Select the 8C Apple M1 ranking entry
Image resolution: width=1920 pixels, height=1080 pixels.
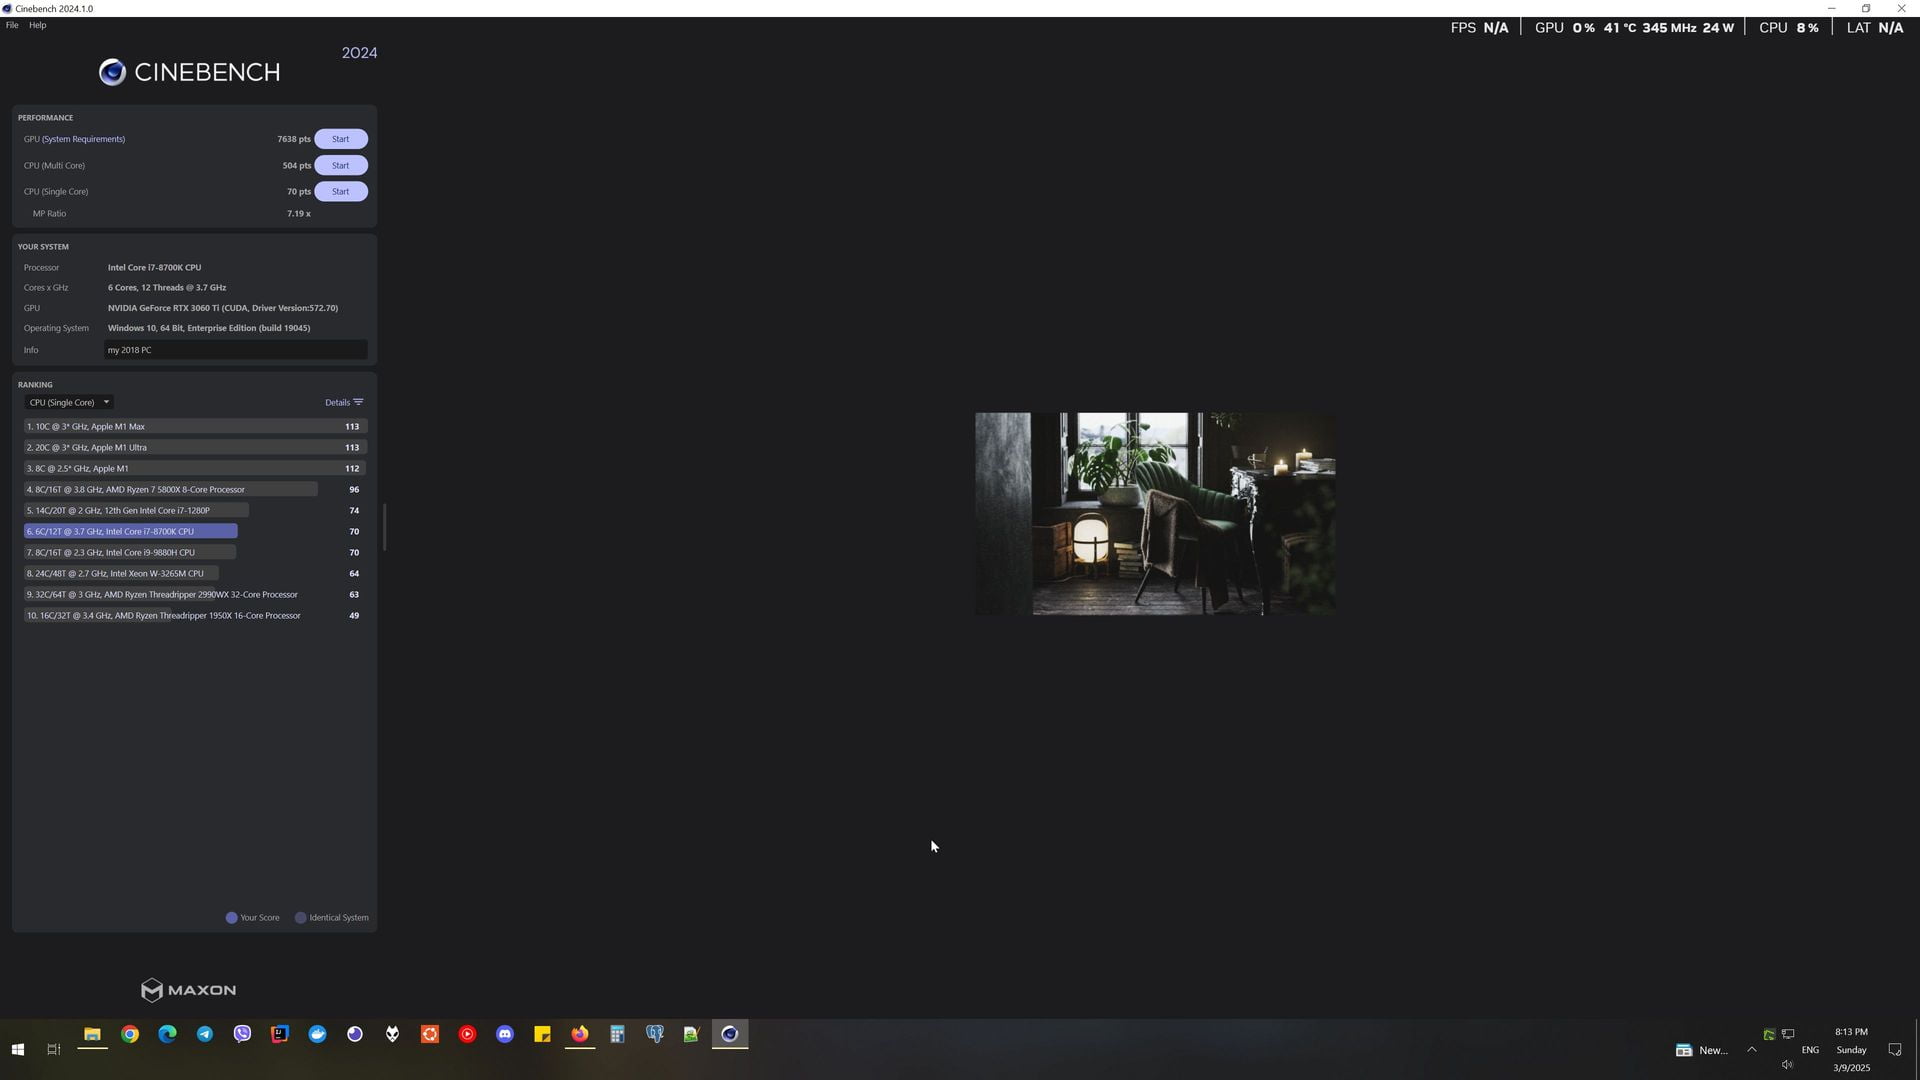[x=195, y=468]
